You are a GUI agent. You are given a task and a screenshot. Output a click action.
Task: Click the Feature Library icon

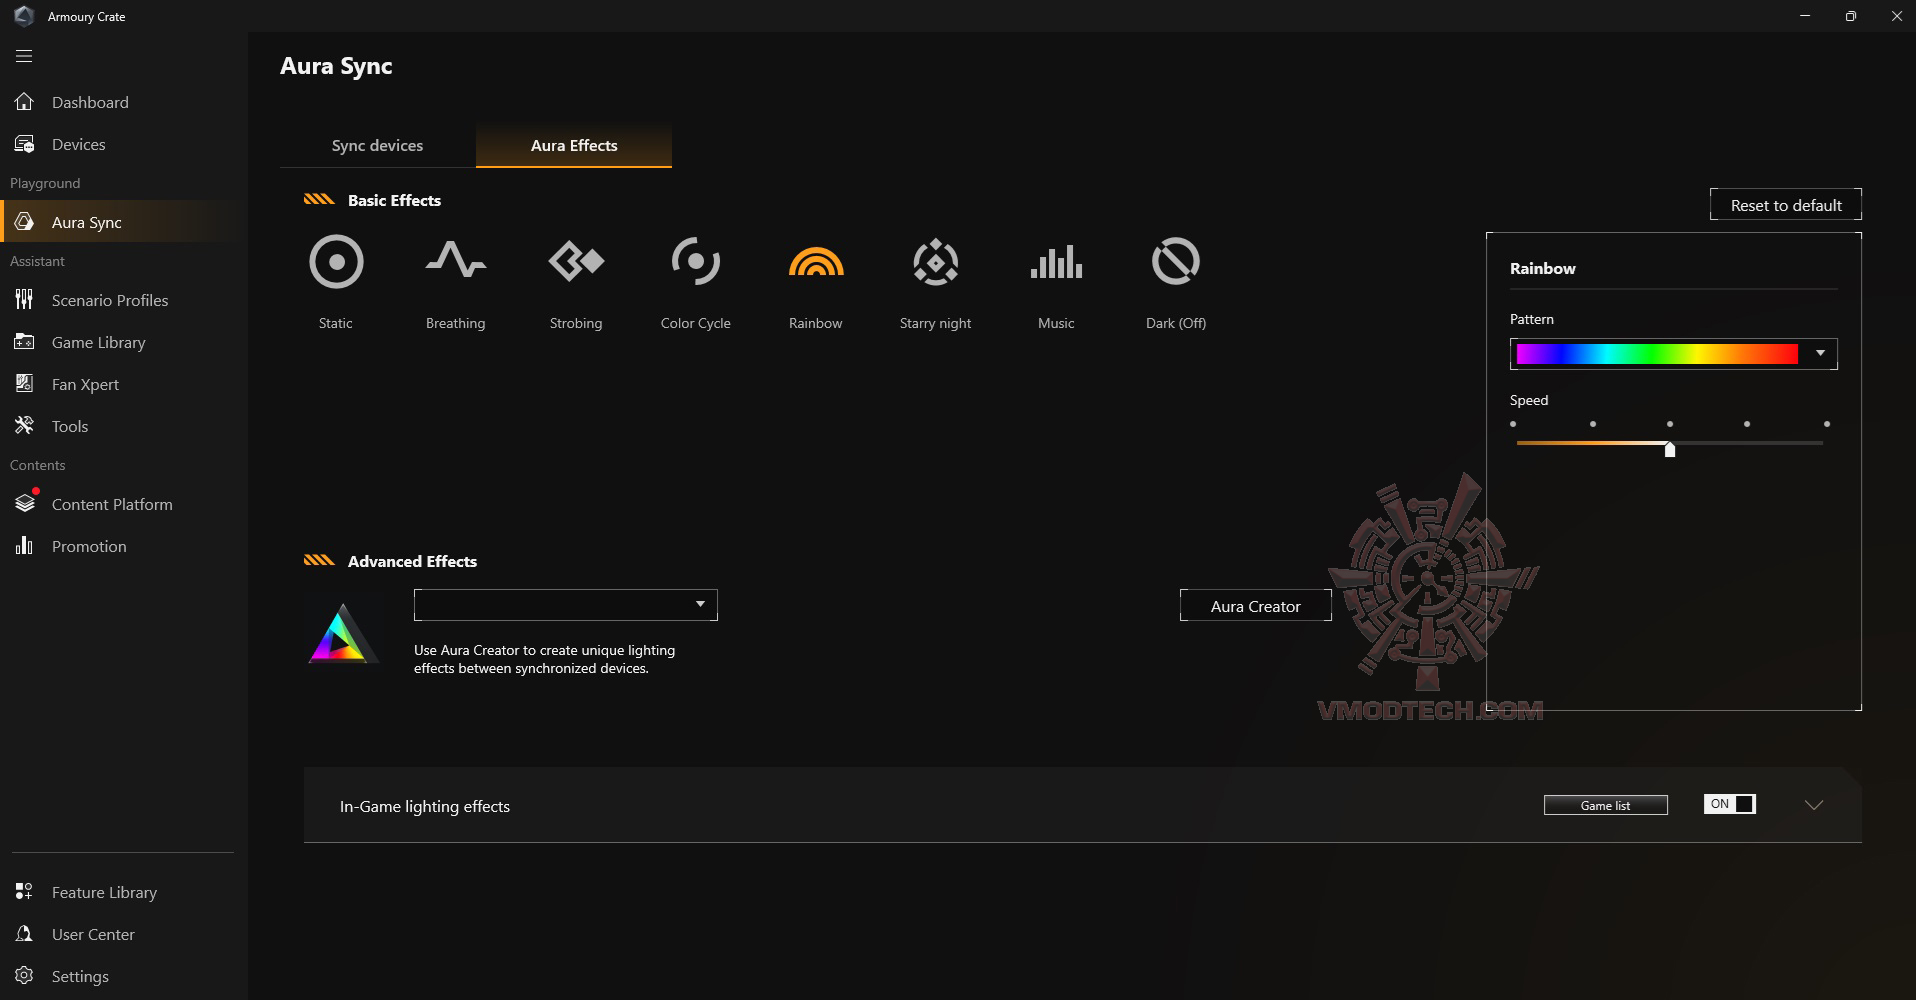pyautogui.click(x=24, y=892)
